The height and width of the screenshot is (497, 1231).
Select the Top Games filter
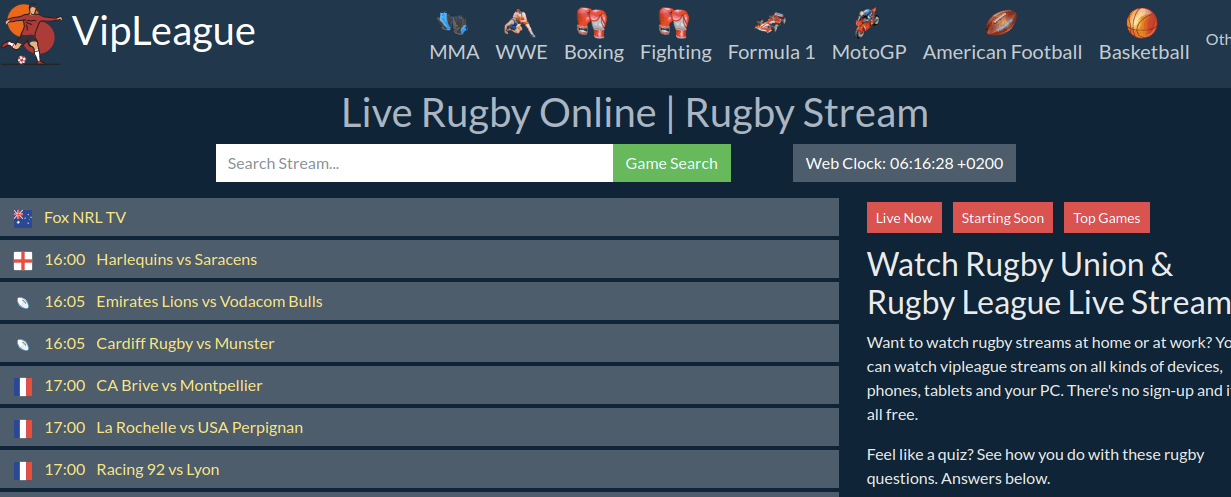tap(1106, 218)
